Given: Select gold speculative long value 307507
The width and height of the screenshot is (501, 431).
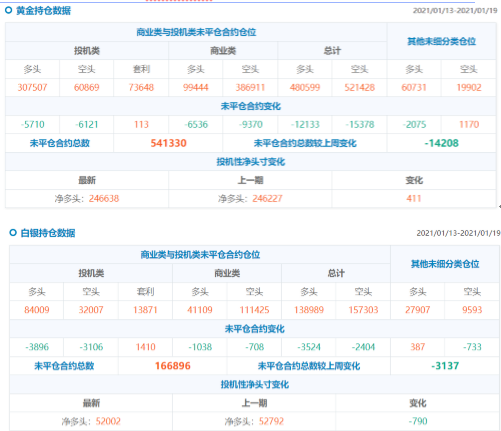Looking at the screenshot, I should (32, 88).
